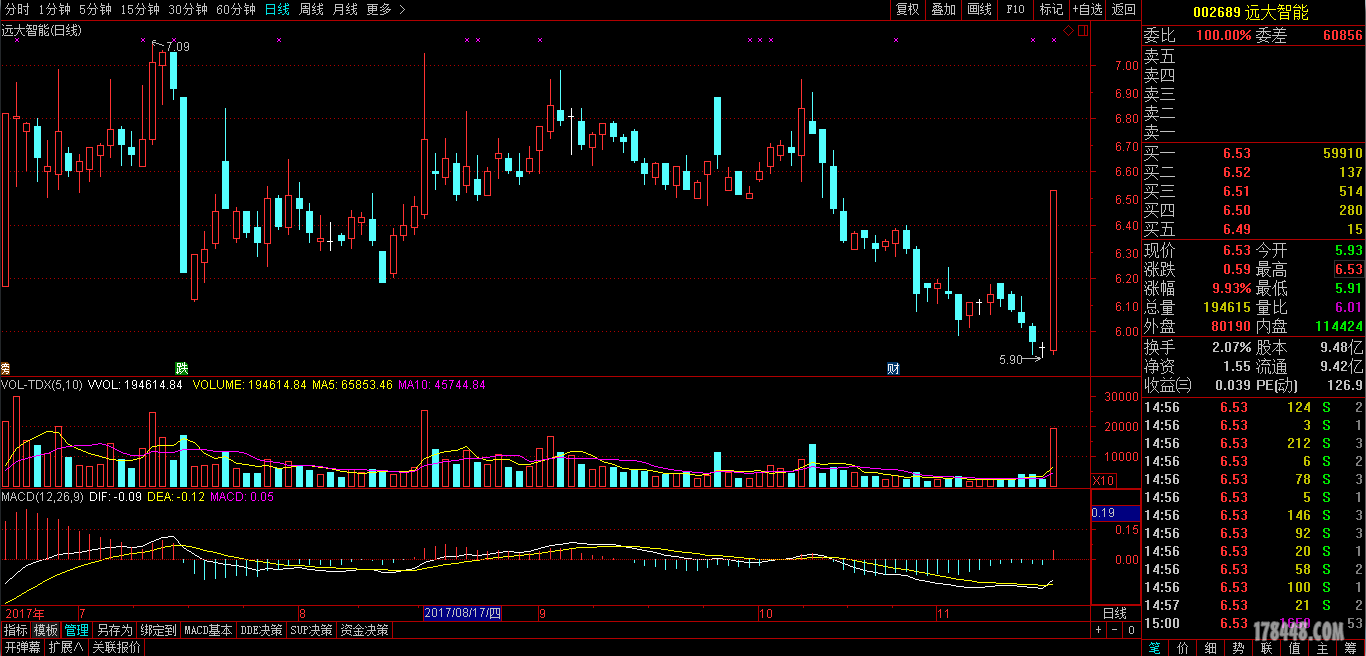Viewport: 1366px width, 656px height.
Task: Open the 画线 drawing tools
Action: (979, 9)
